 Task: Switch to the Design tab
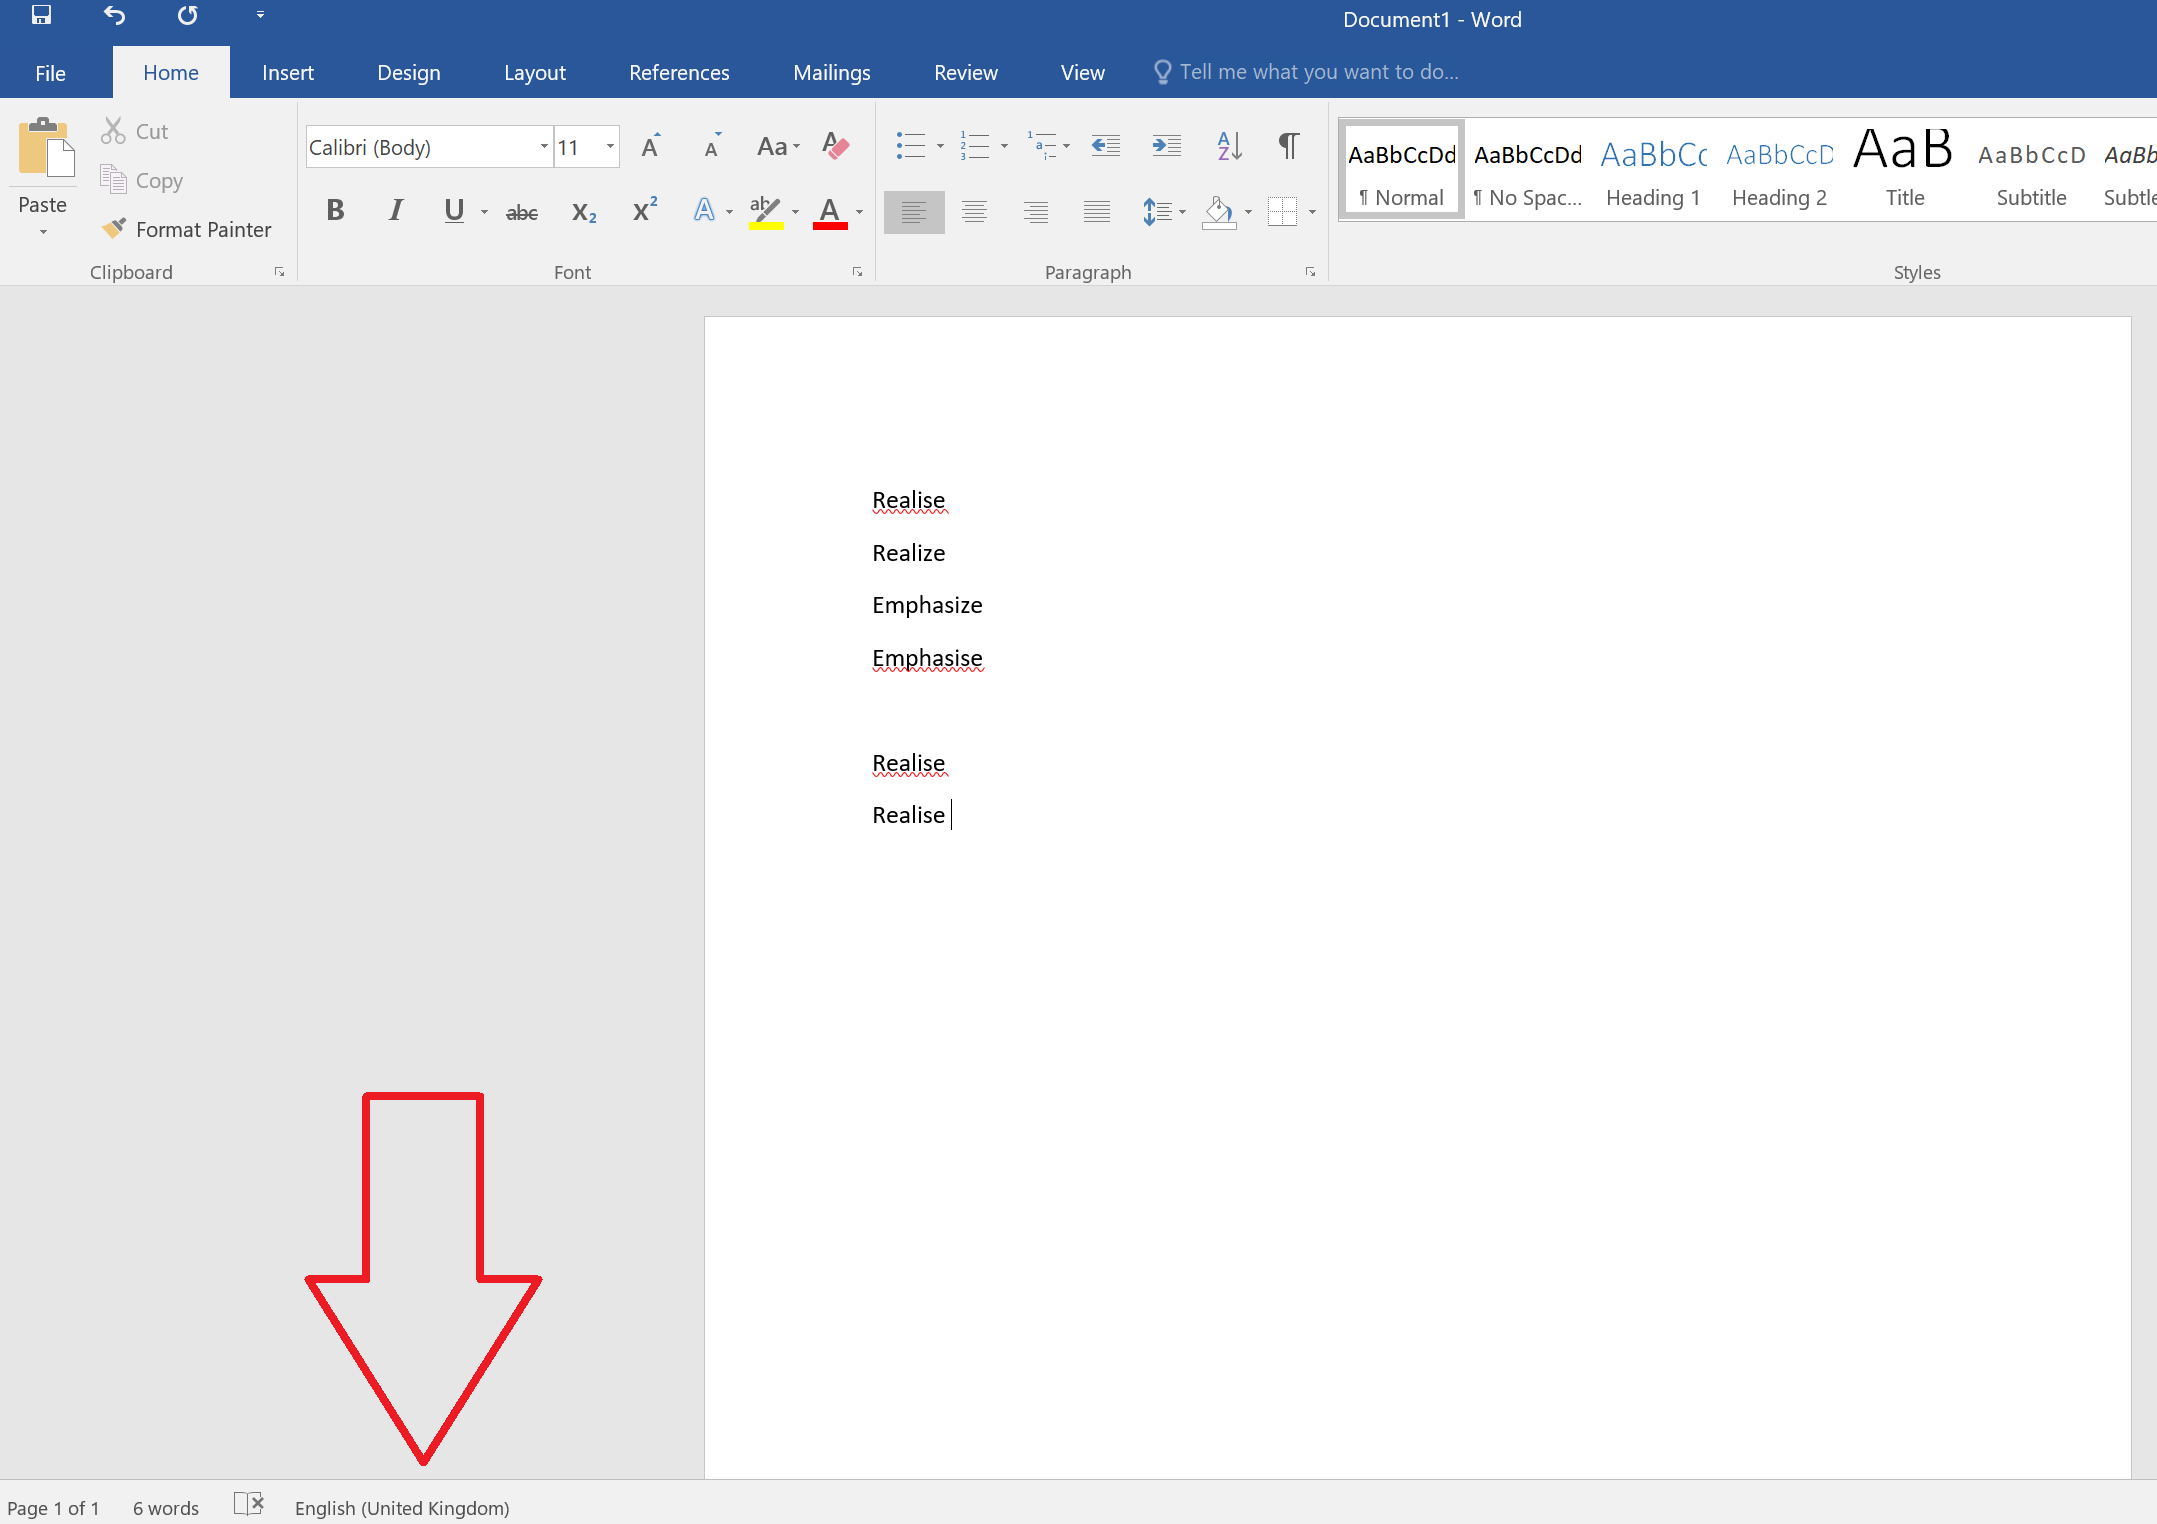click(x=409, y=72)
